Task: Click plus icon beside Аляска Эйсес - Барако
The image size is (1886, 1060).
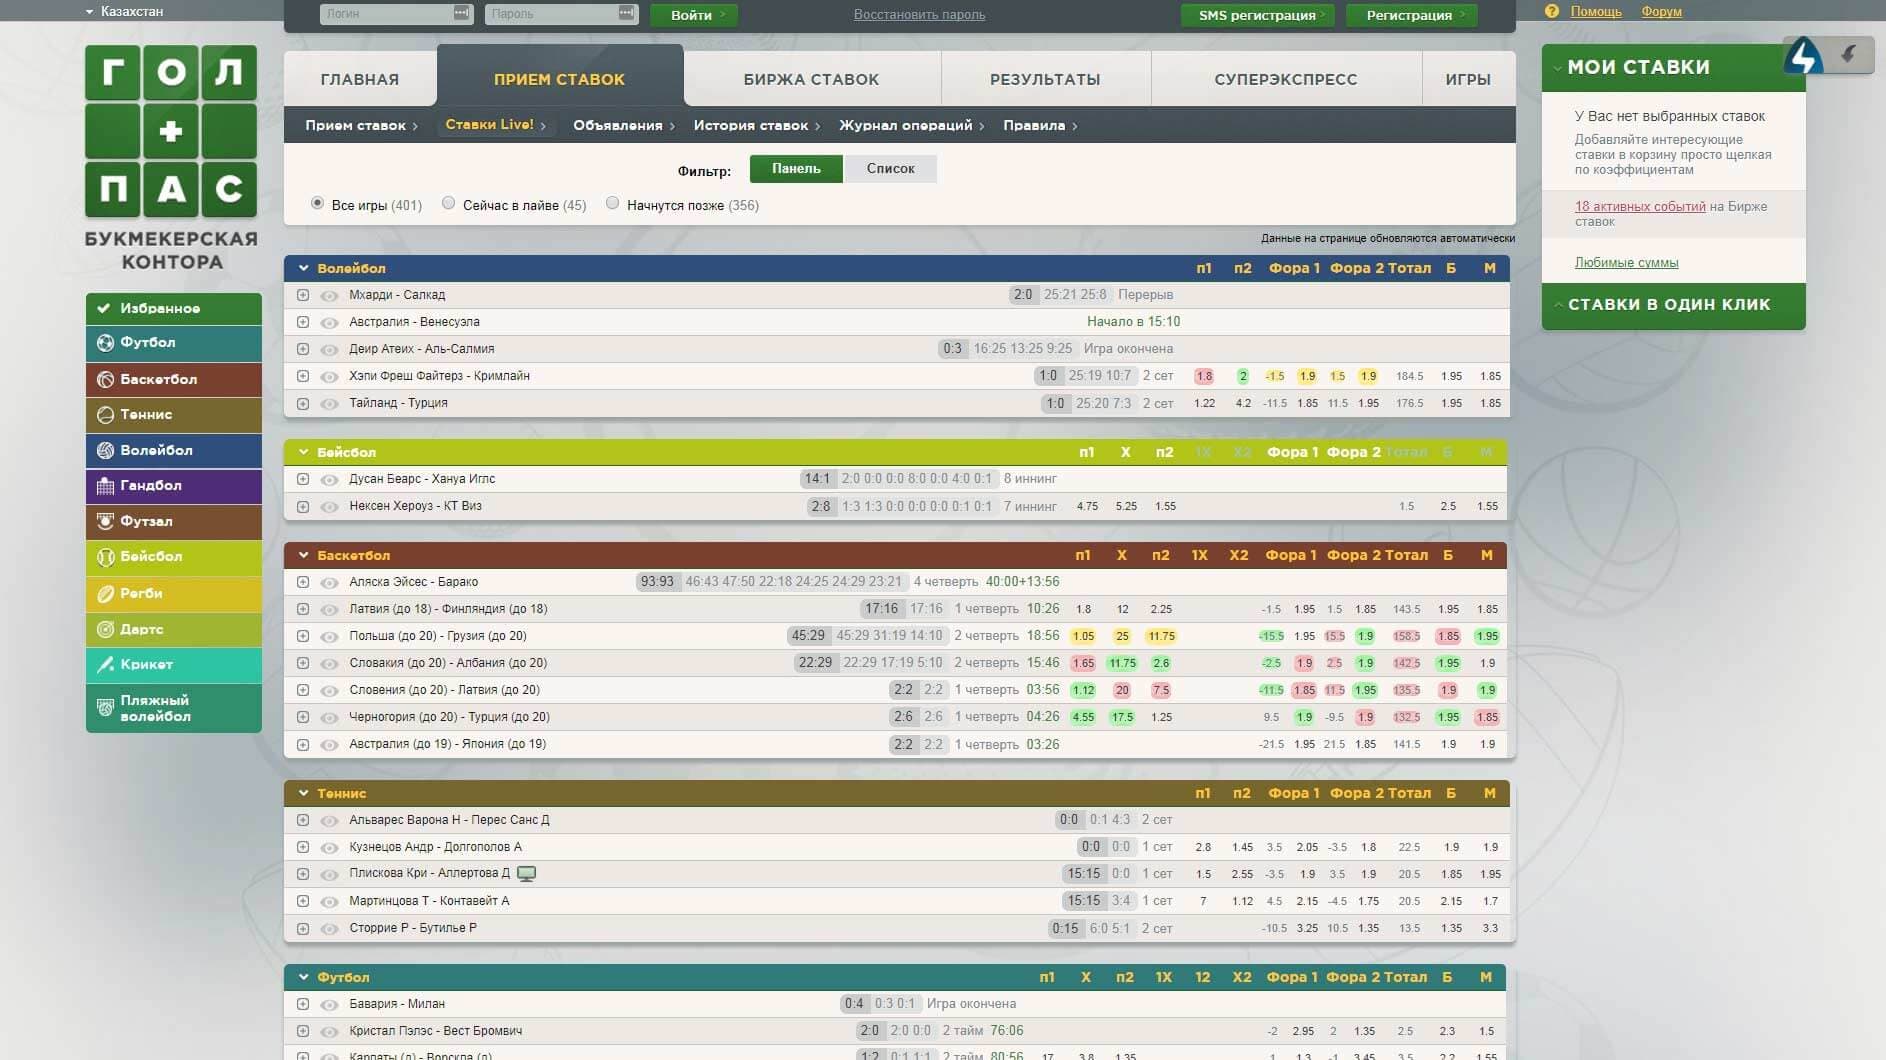Action: (303, 582)
